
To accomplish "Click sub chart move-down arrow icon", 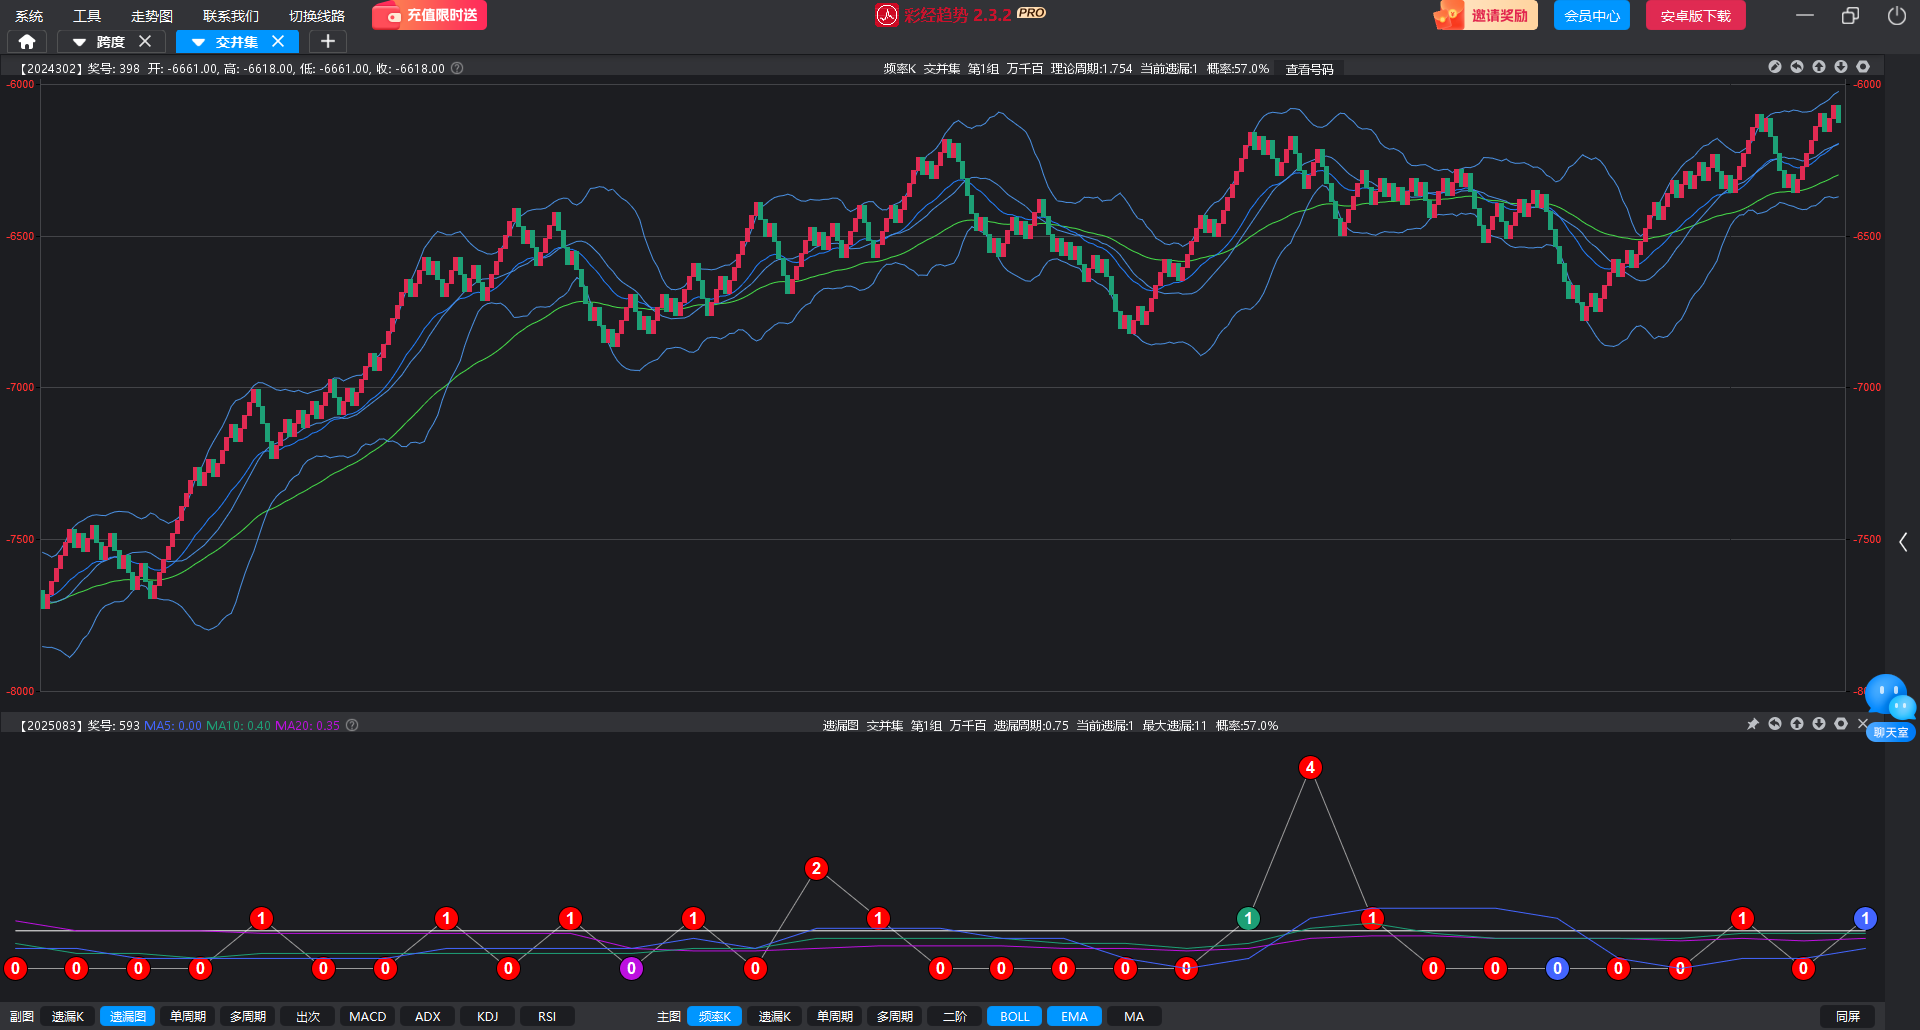I will (1819, 724).
